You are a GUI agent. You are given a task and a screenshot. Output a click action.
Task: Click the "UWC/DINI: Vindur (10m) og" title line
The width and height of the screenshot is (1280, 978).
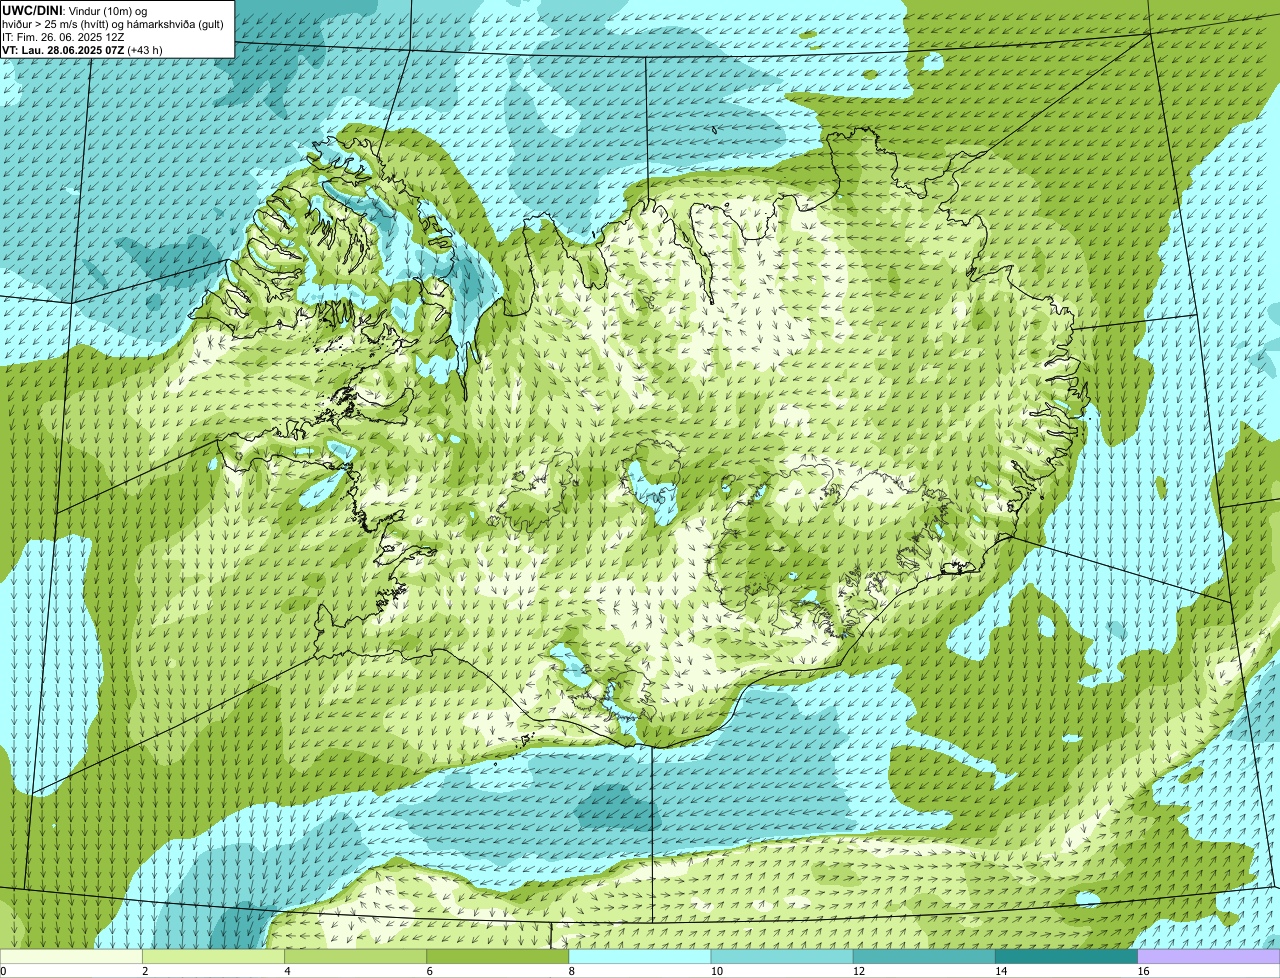75,10
